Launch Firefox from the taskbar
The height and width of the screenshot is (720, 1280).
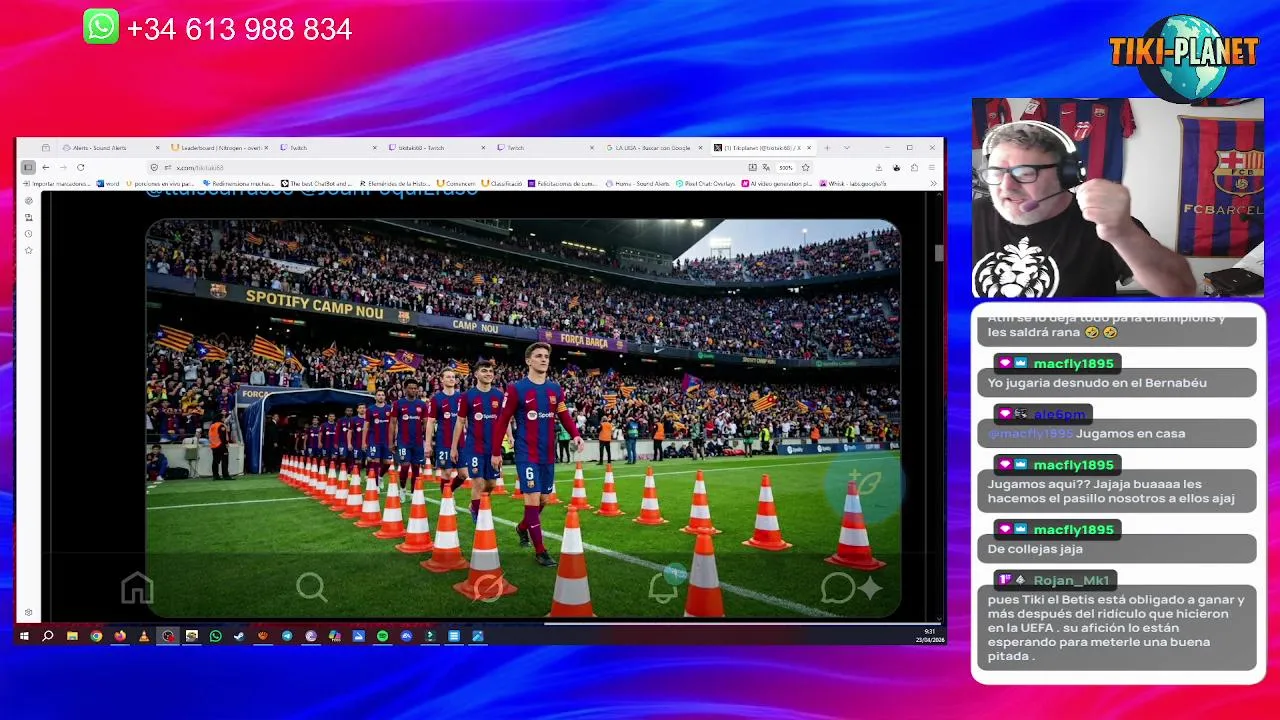pos(120,636)
